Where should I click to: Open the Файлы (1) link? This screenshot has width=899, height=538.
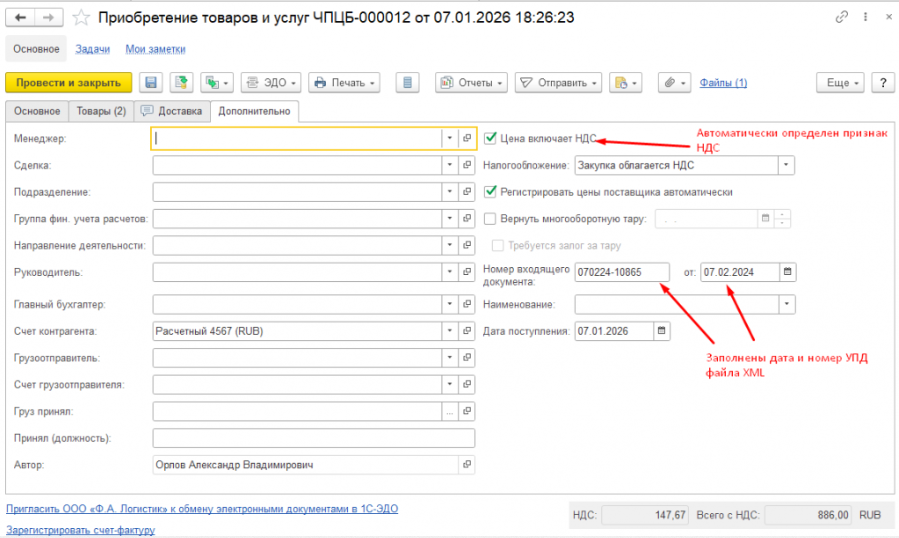[724, 83]
